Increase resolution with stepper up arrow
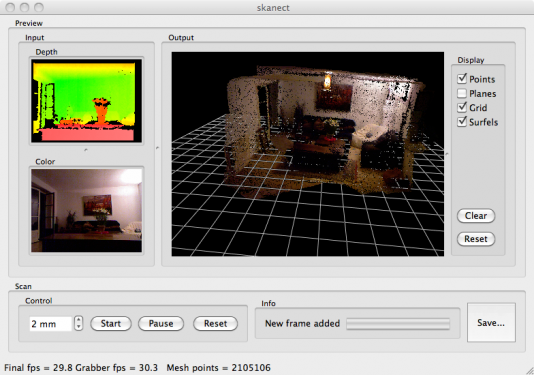This screenshot has height=375, width=534. (x=79, y=320)
